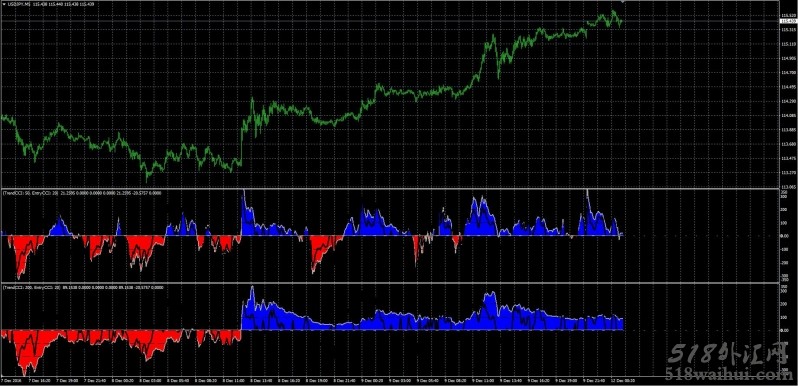798x386 pixels.
Task: Click the 7 Dec 2016 time label
Action: pyautogui.click(x=10, y=380)
